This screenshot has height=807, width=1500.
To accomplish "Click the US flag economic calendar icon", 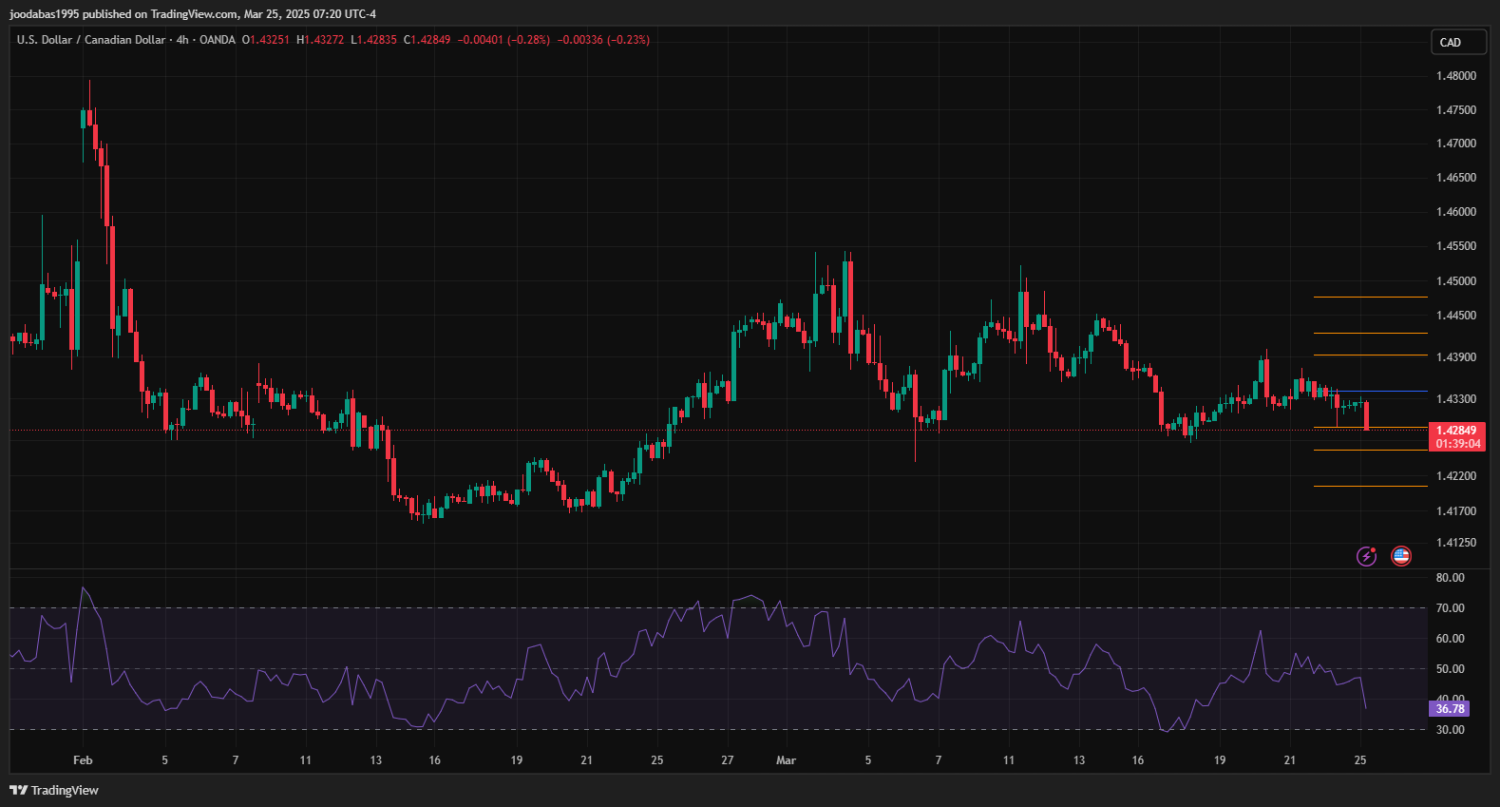I will click(1401, 556).
